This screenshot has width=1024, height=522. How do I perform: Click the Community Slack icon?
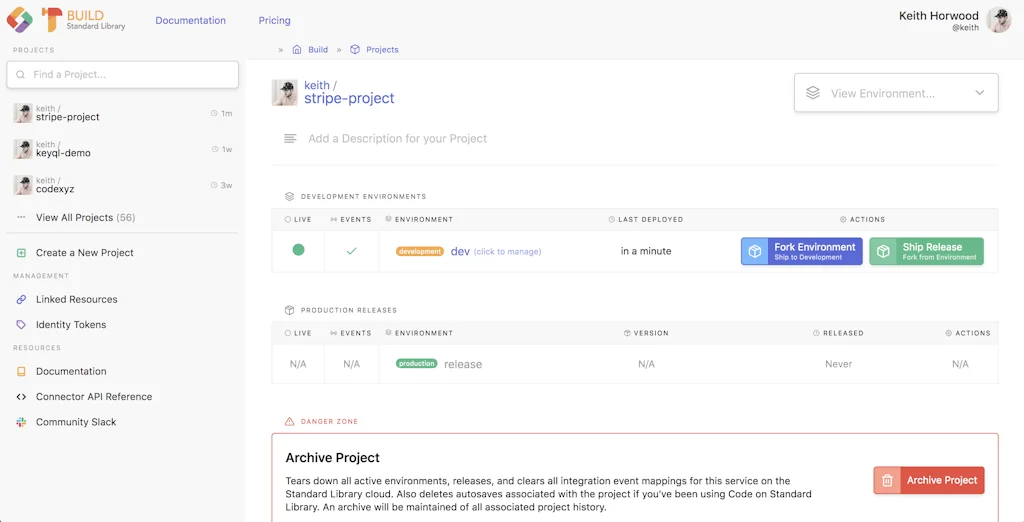point(21,422)
